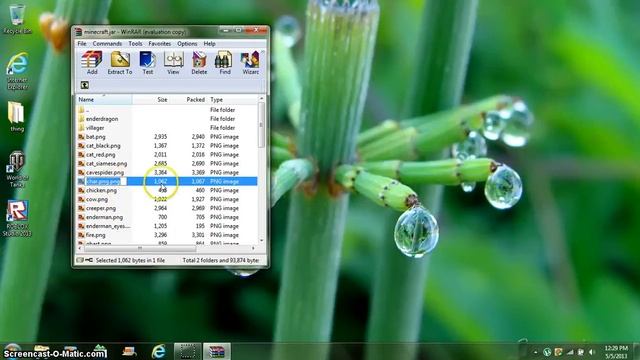Select the '..' parent folder row

pyautogui.click(x=167, y=110)
